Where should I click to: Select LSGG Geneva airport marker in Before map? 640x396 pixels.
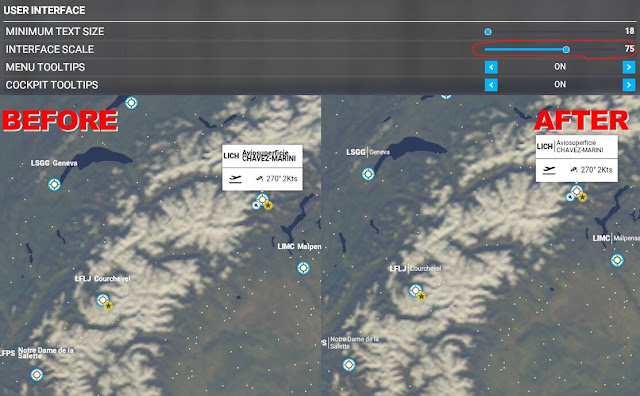(54, 185)
